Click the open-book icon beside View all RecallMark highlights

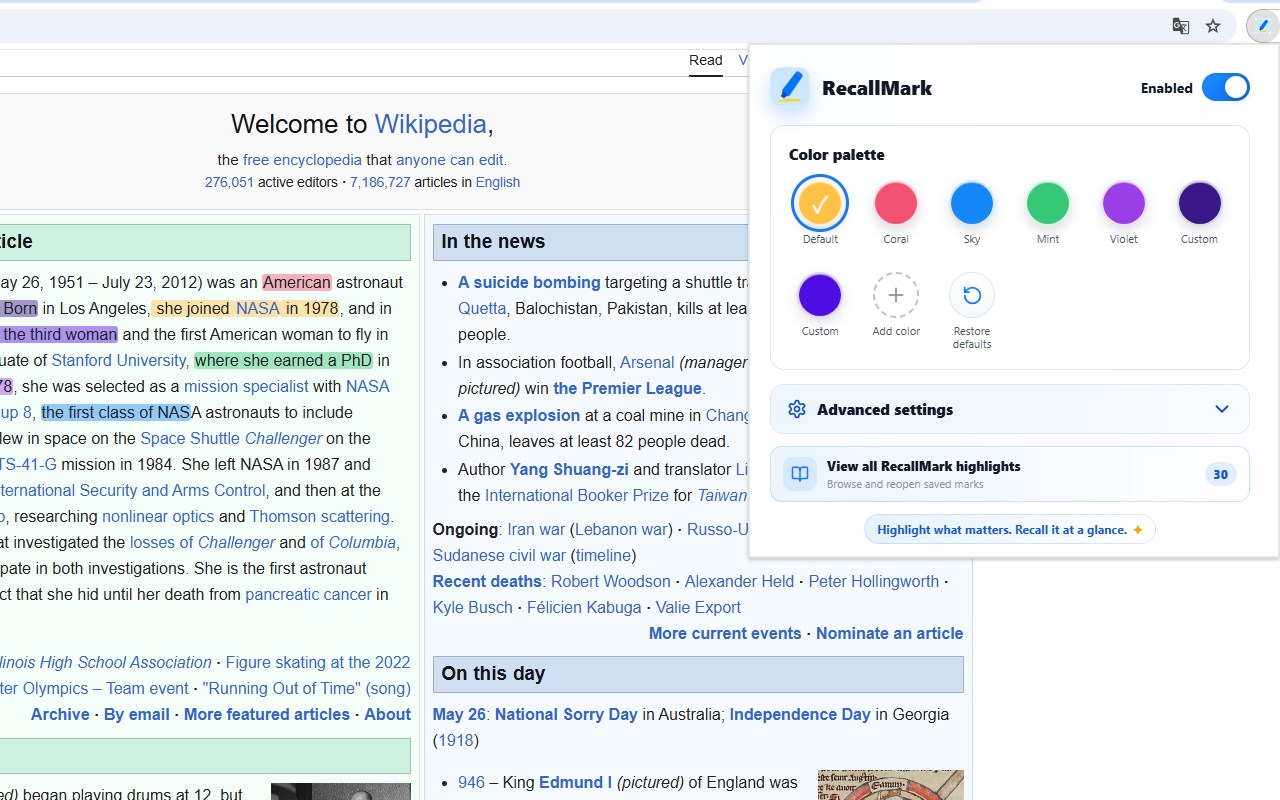point(800,474)
